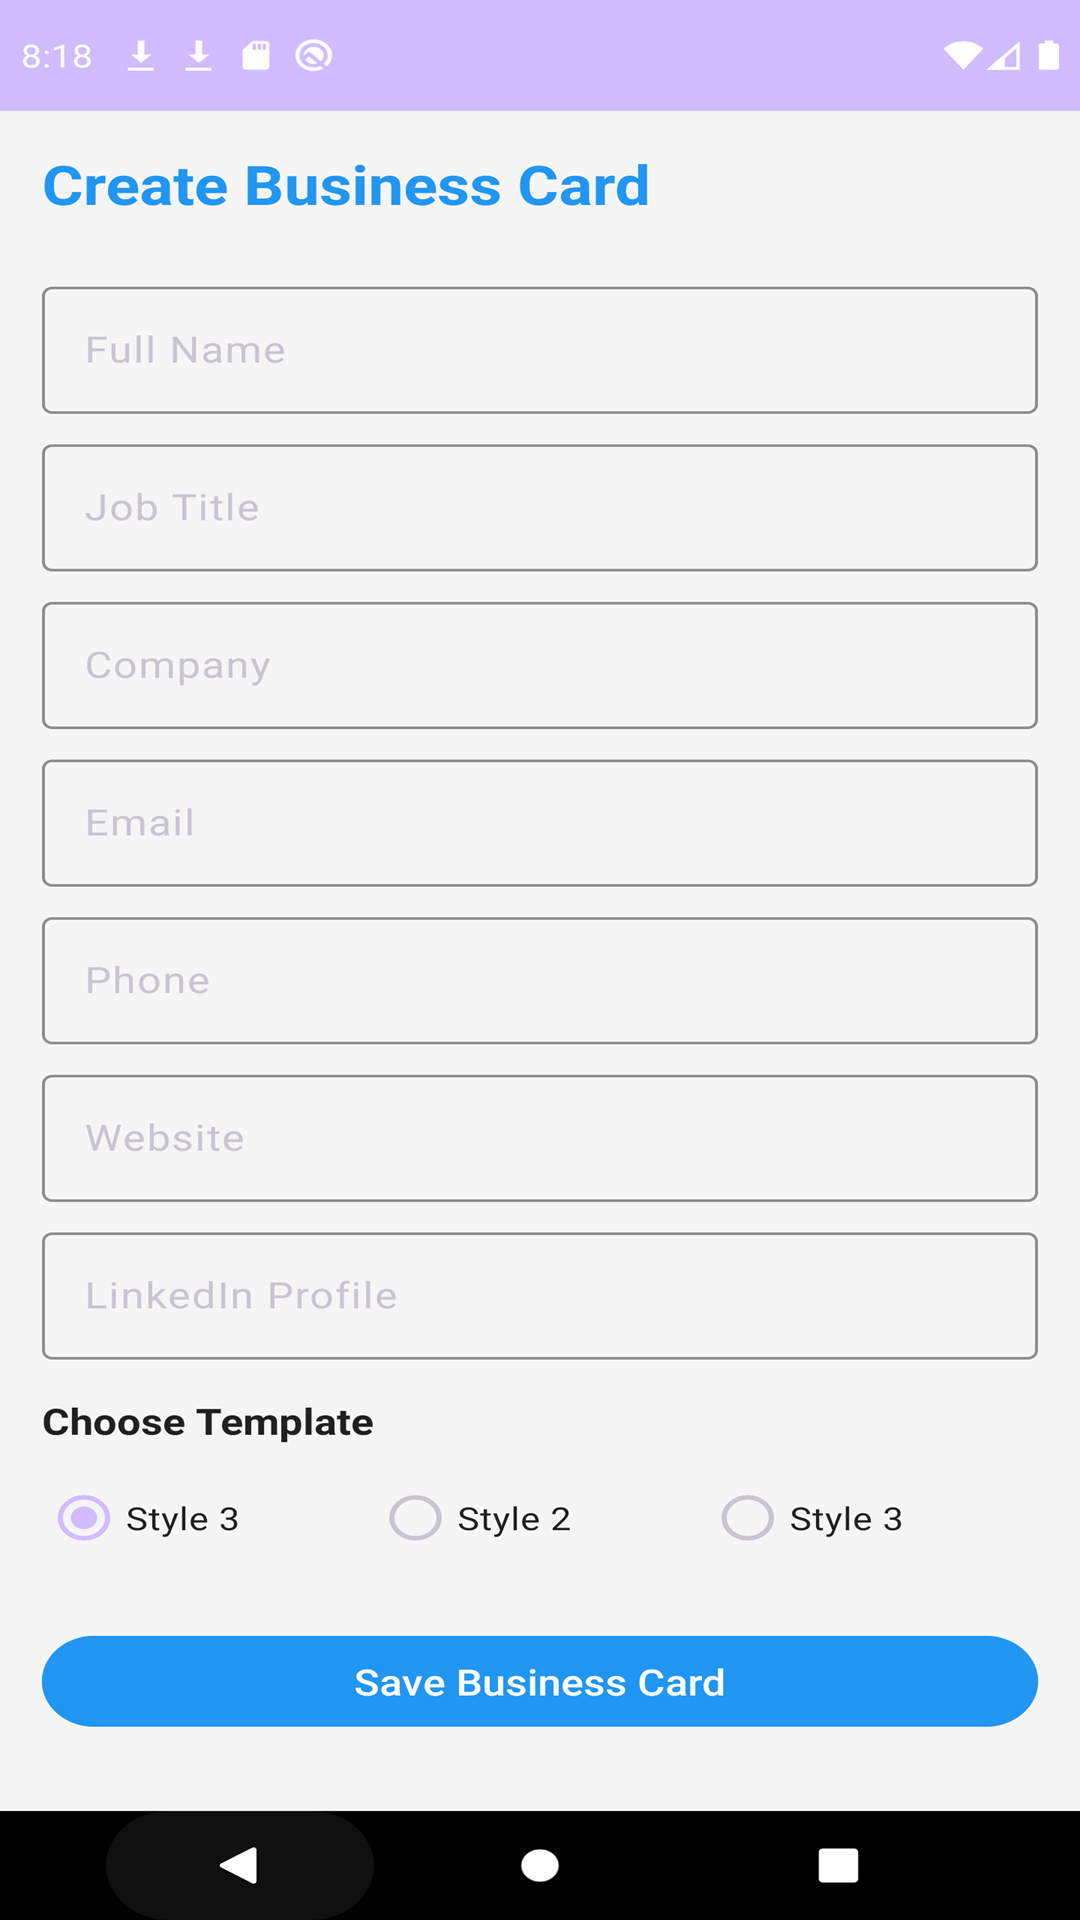Tap into the Job Title field
1080x1920 pixels.
point(540,508)
